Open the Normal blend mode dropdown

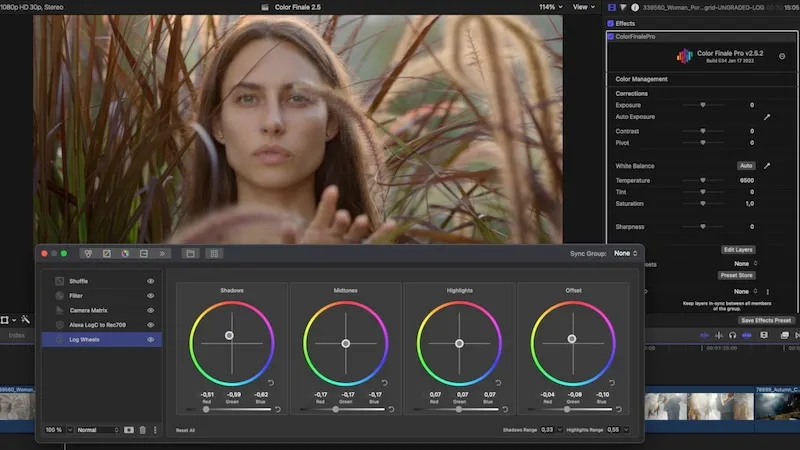click(97, 429)
